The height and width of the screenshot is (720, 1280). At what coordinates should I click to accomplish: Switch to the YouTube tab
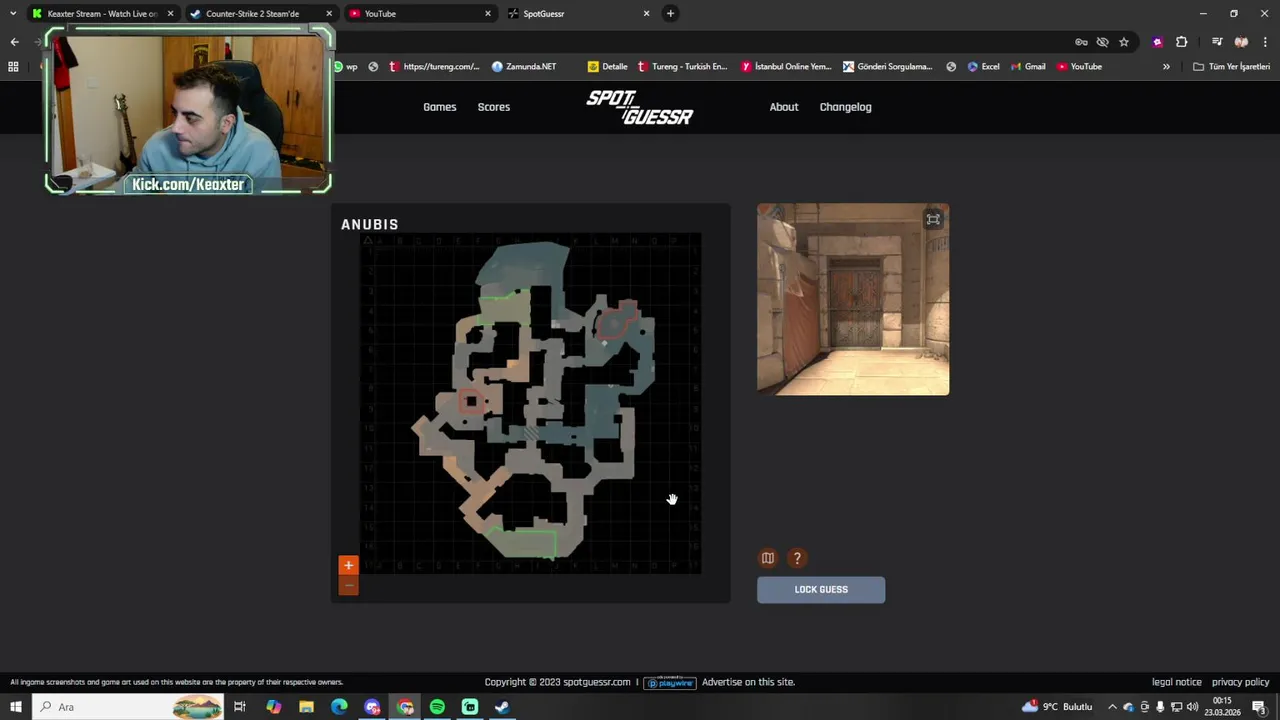[421, 14]
